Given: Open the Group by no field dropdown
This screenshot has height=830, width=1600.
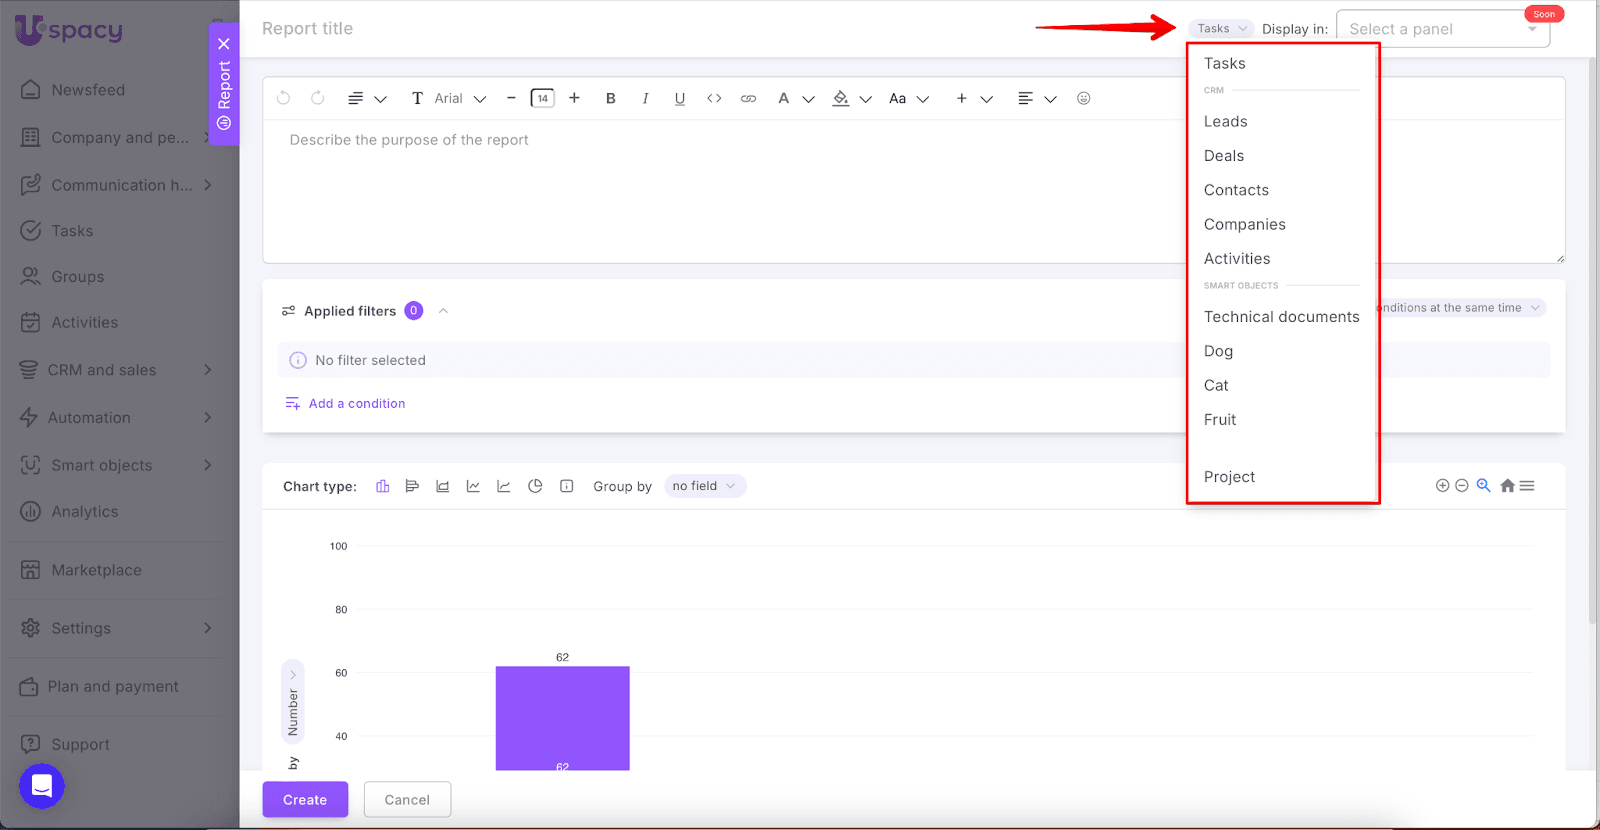Looking at the screenshot, I should click(704, 486).
